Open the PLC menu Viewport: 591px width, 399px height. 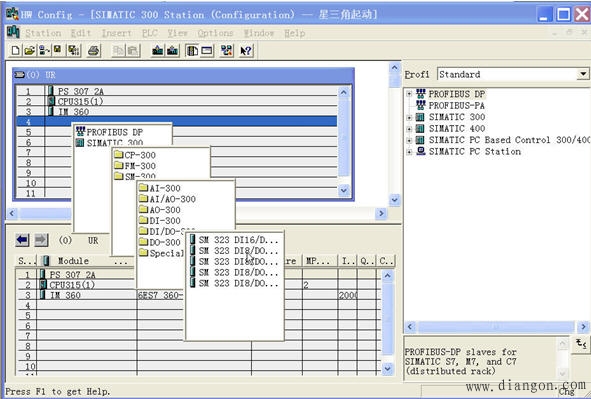pos(150,33)
